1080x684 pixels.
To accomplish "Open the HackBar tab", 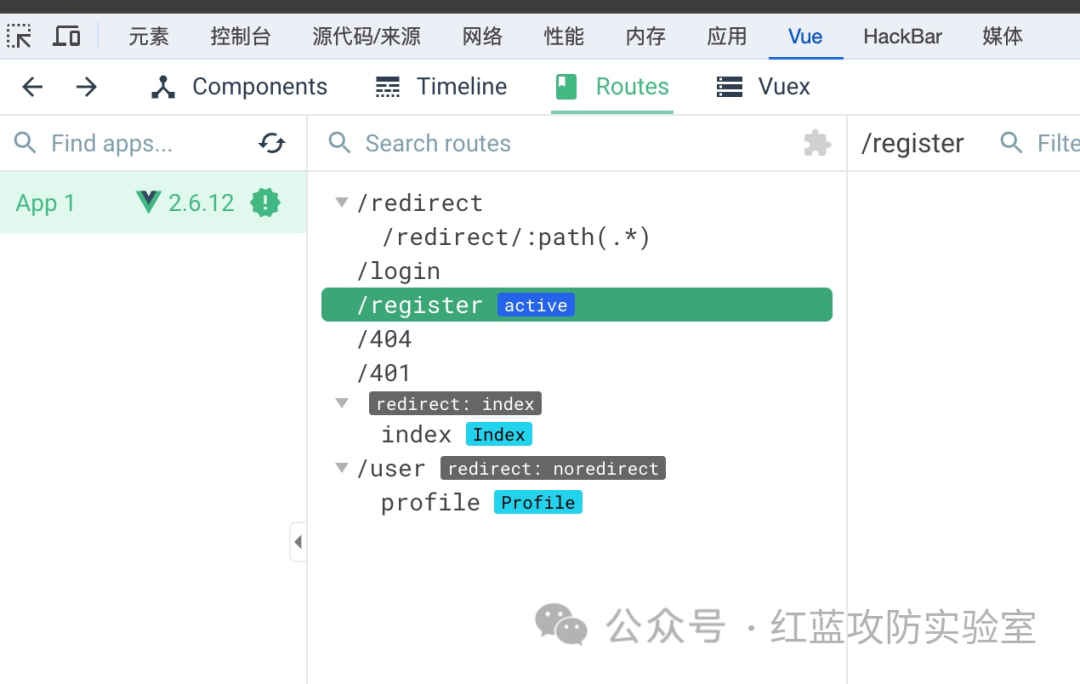I will click(902, 36).
